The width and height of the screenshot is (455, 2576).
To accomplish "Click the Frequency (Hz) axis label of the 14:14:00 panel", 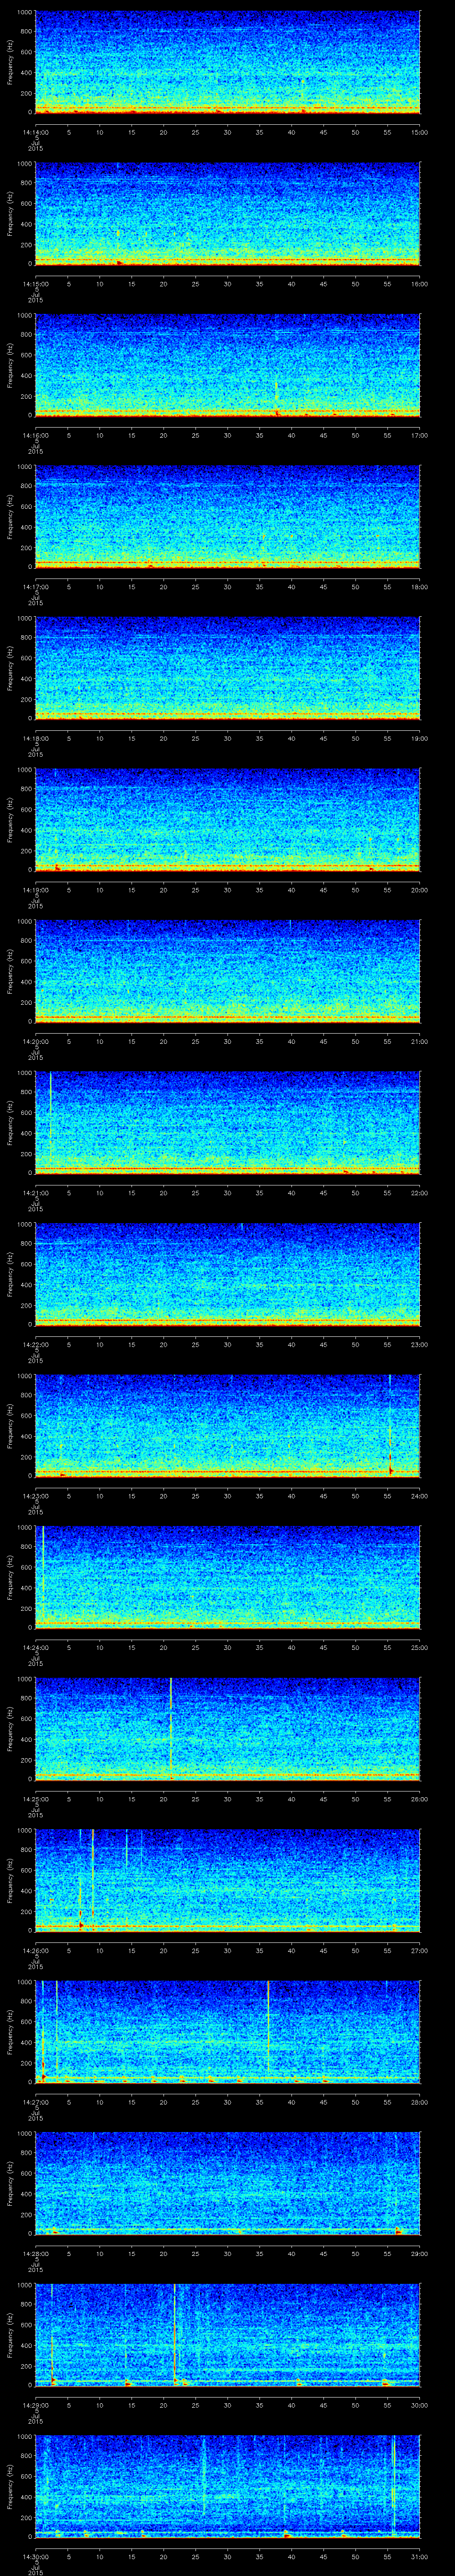I will (10, 62).
